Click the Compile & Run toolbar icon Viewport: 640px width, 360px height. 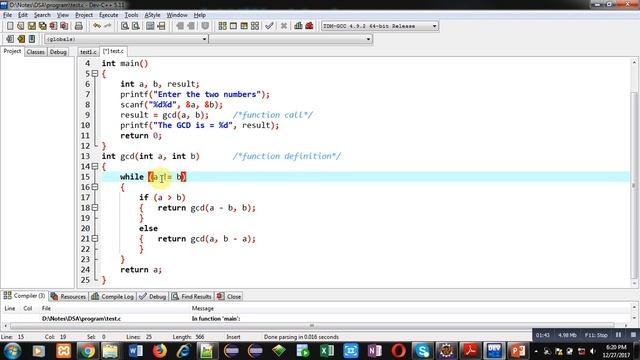pos(244,26)
